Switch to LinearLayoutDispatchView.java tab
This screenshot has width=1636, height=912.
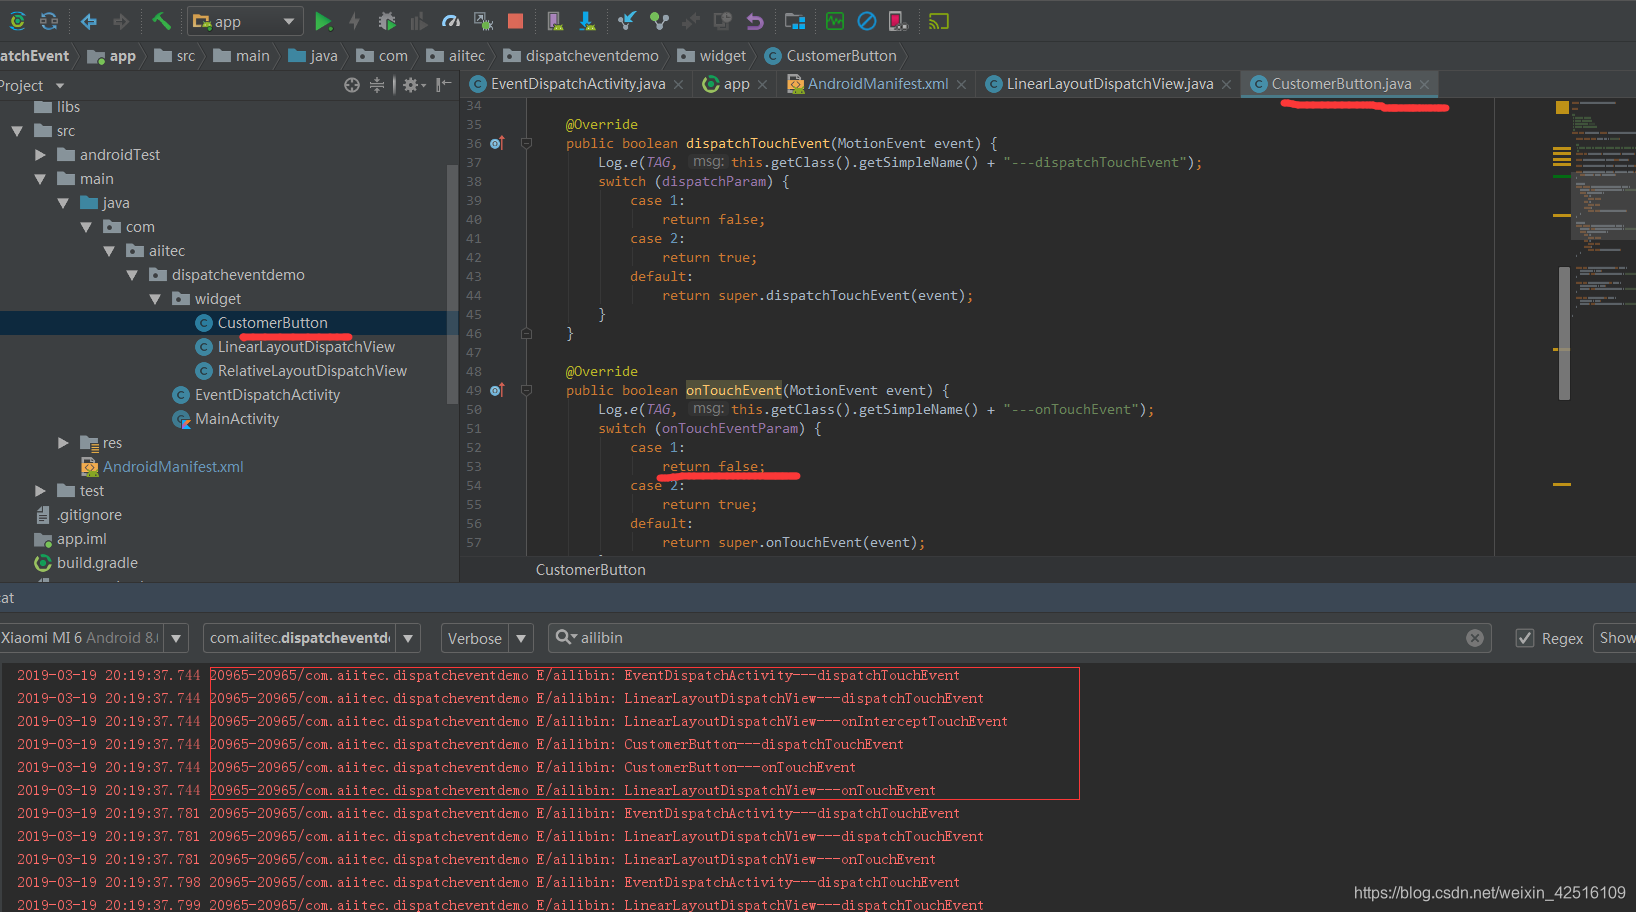point(1109,84)
